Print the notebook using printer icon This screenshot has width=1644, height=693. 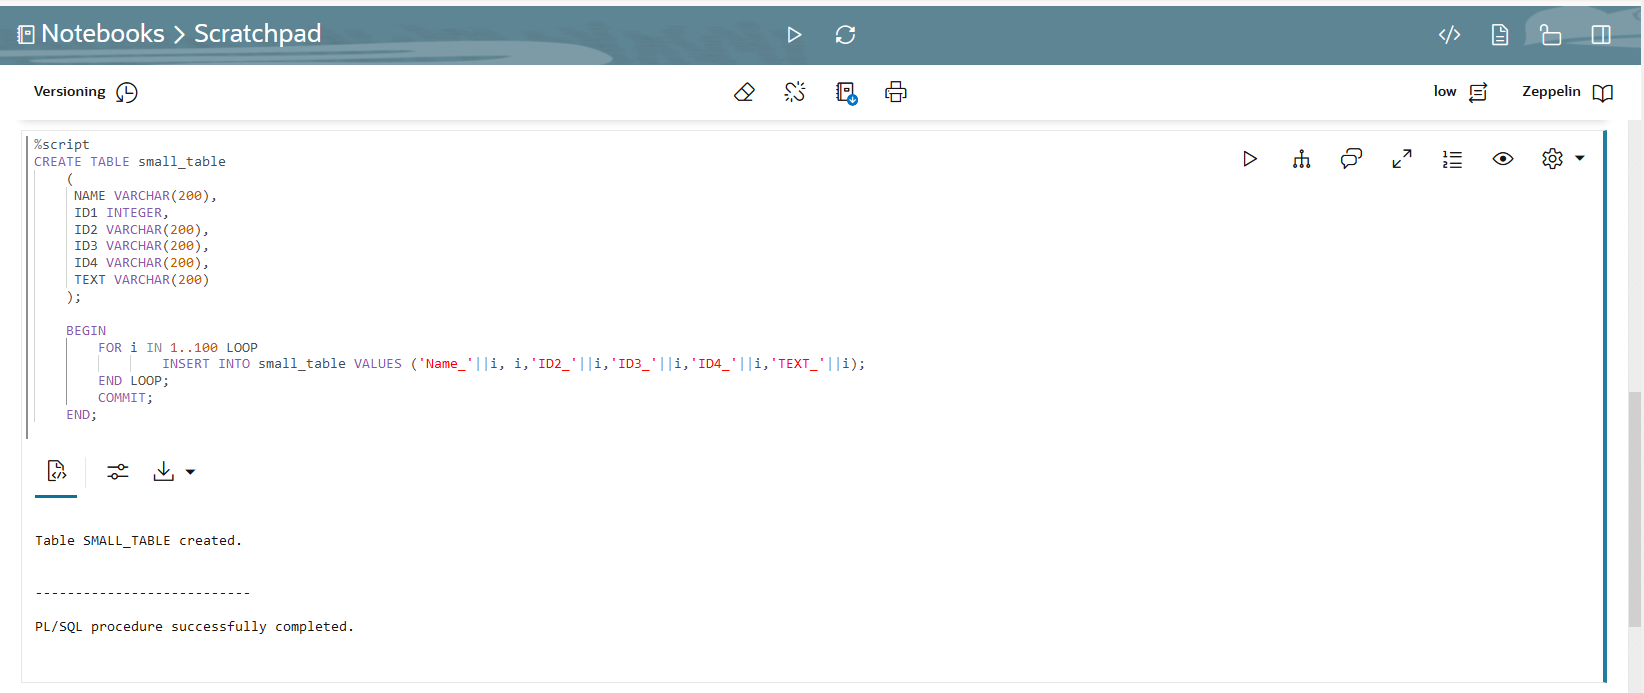[x=896, y=92]
